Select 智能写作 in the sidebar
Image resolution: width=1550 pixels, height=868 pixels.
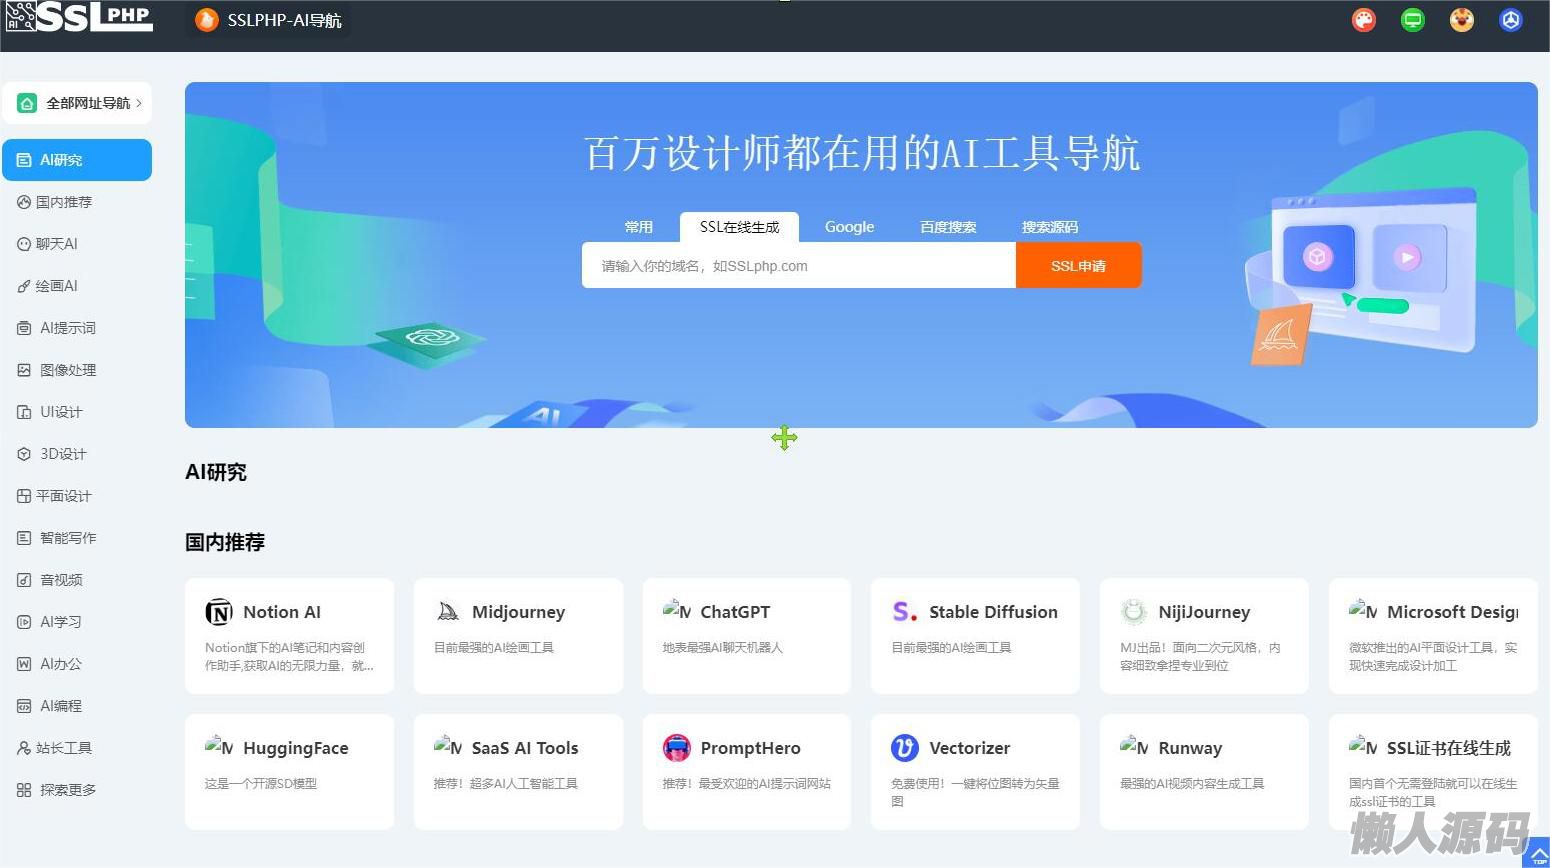tap(77, 538)
